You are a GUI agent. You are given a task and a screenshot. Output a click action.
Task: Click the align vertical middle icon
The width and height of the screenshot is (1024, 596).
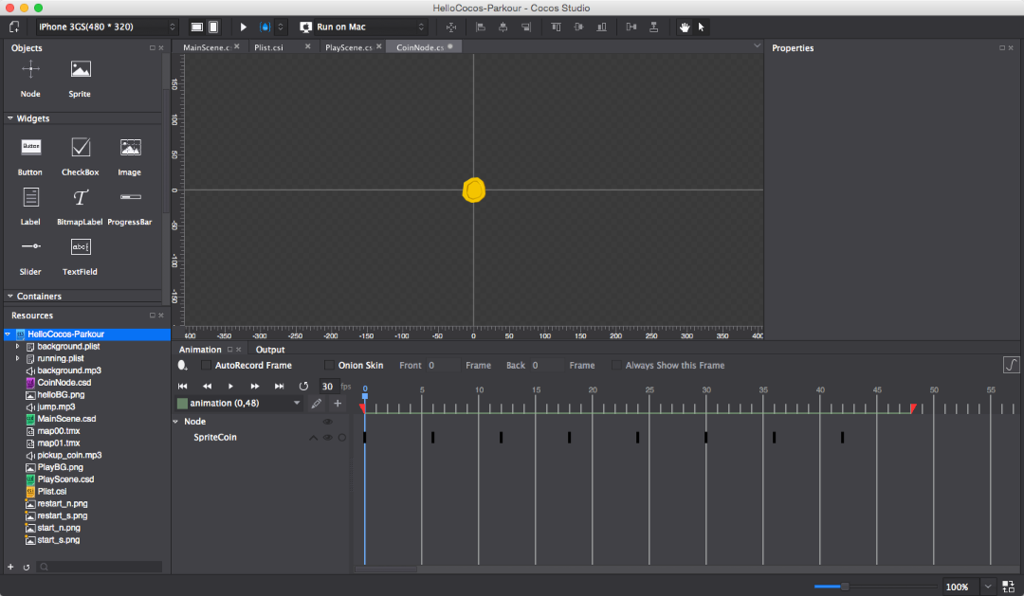coord(579,27)
